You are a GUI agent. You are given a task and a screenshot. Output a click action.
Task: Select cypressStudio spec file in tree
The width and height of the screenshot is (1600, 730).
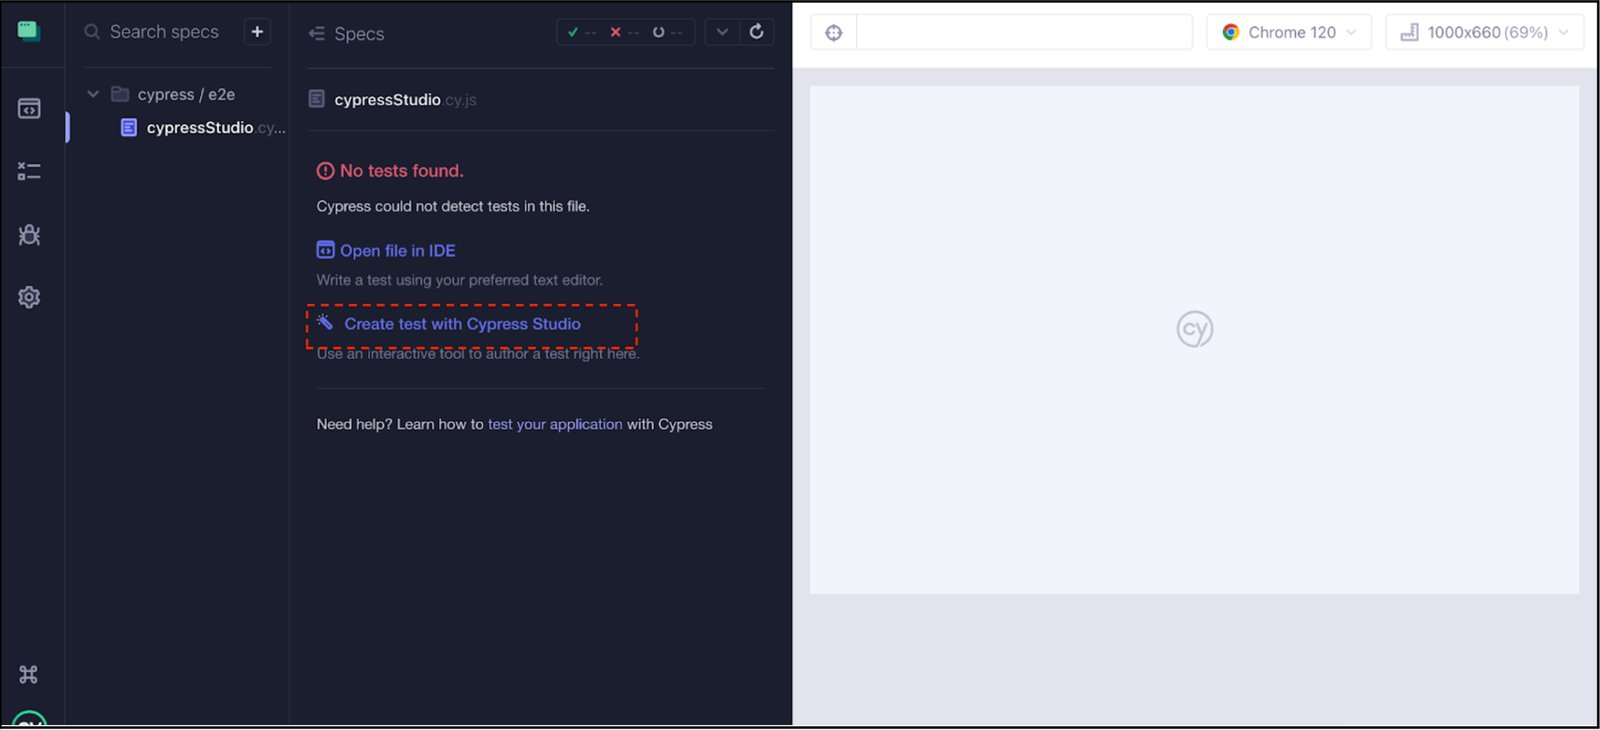pos(200,128)
